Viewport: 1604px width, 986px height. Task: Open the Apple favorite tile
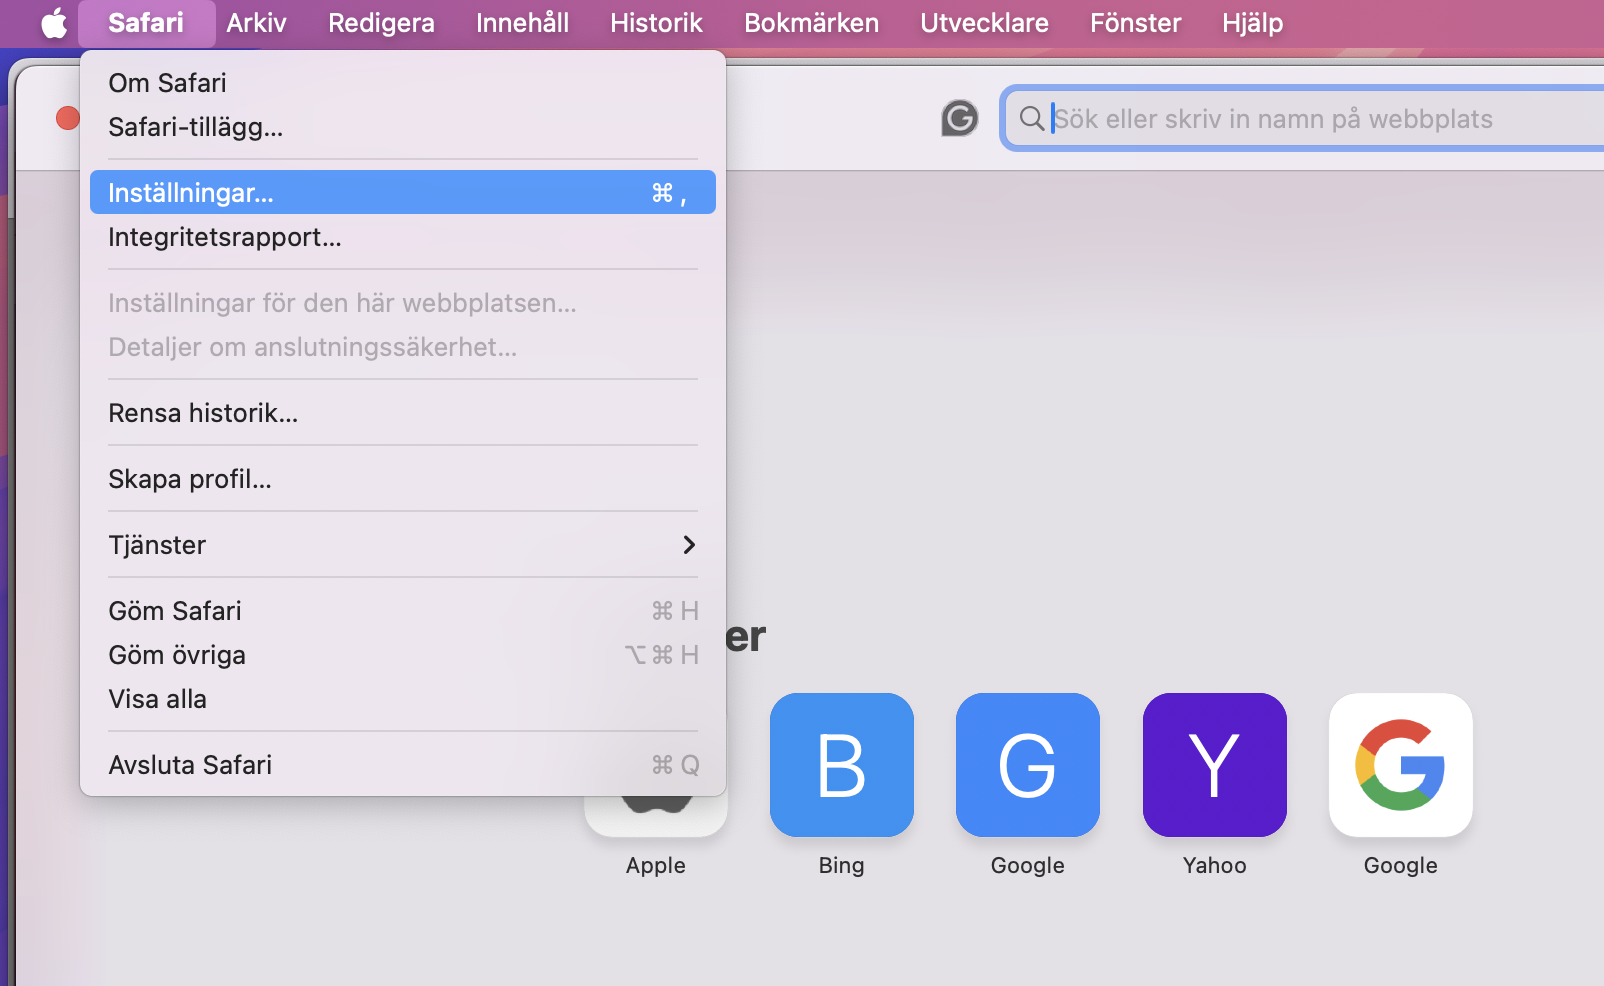click(656, 817)
